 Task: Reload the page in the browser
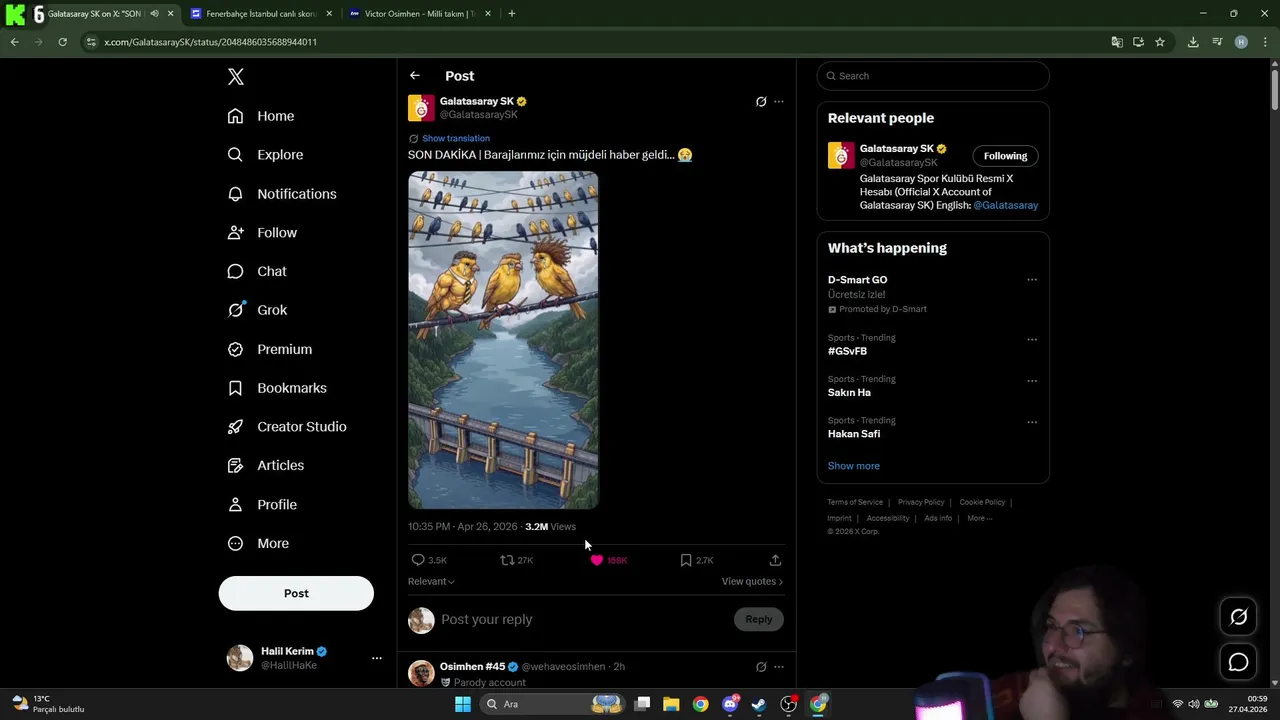(x=62, y=42)
